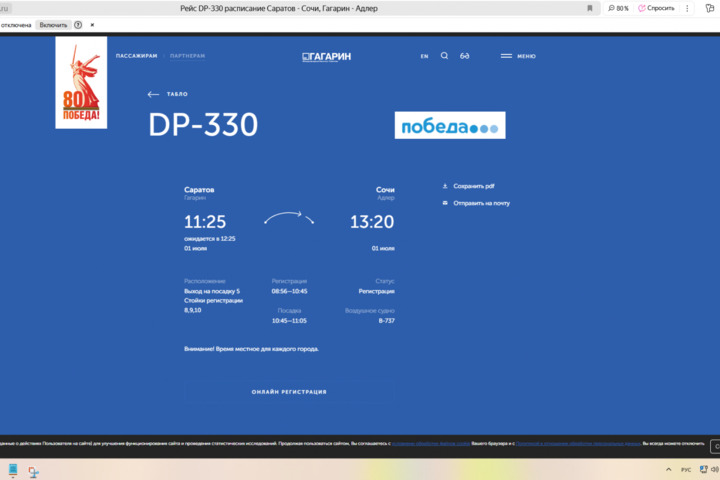Open the 80% zoom indicator
Viewport: 720px width, 480px height.
click(x=618, y=8)
